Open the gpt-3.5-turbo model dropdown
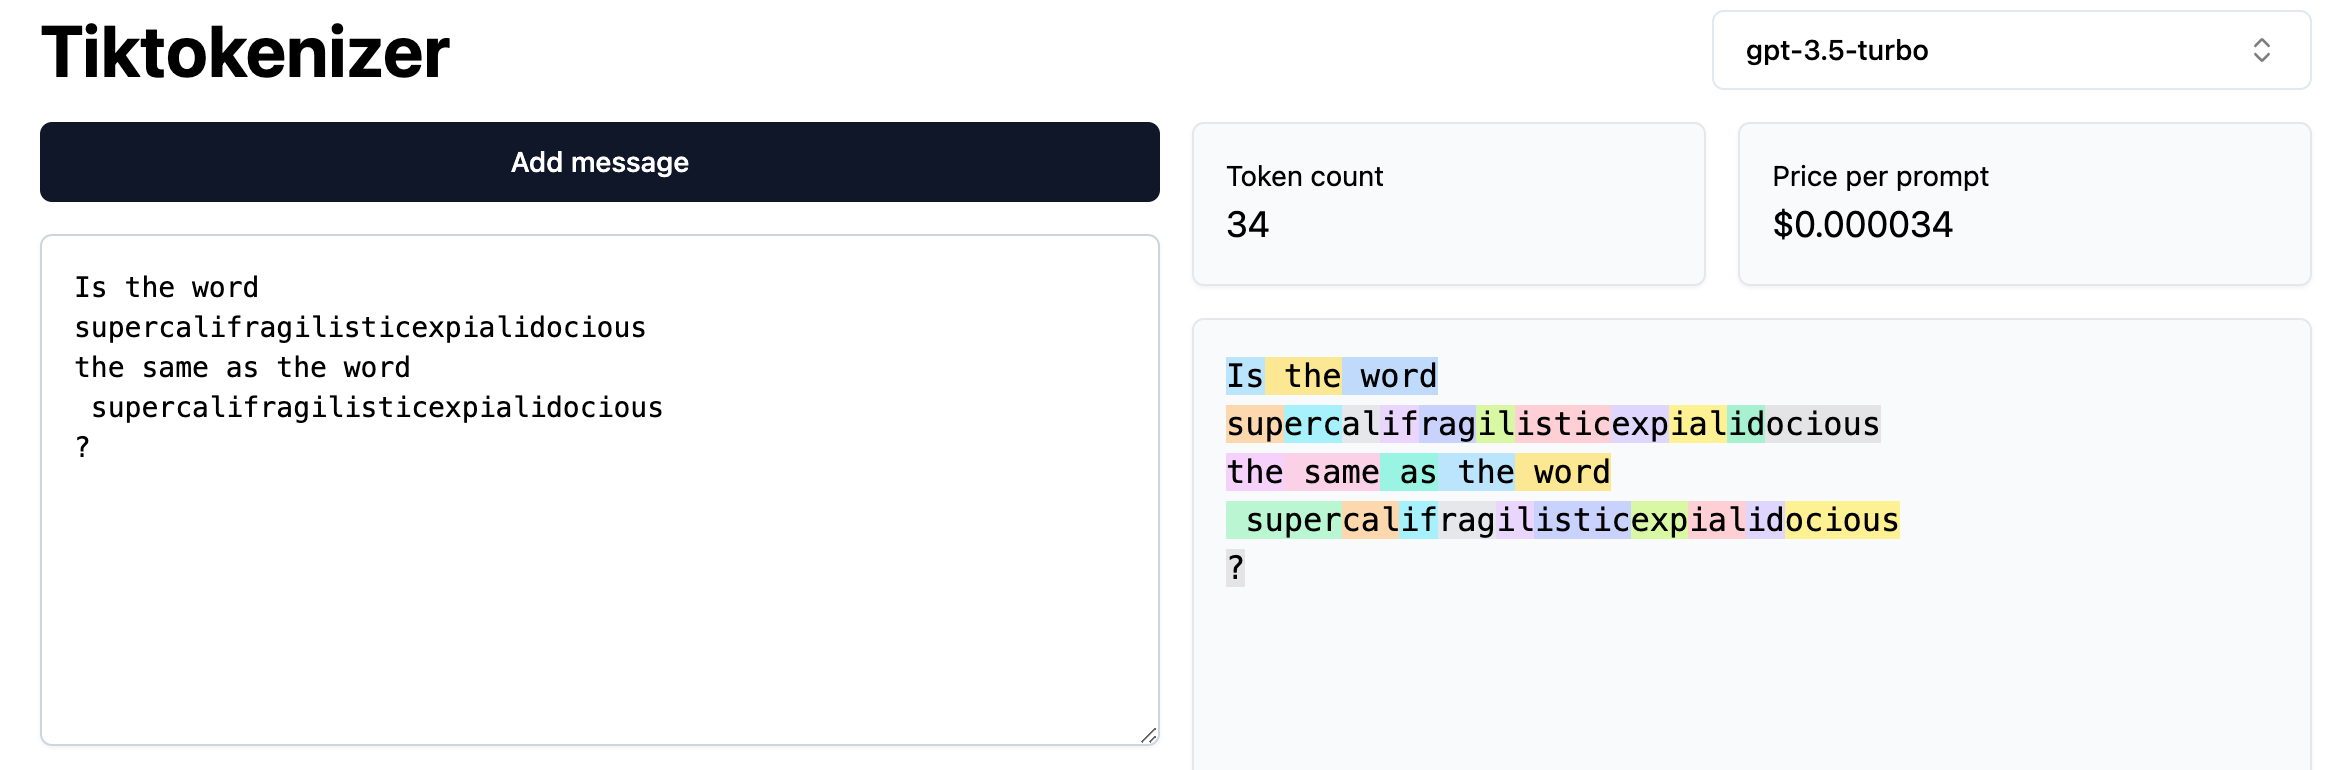 coord(2011,50)
